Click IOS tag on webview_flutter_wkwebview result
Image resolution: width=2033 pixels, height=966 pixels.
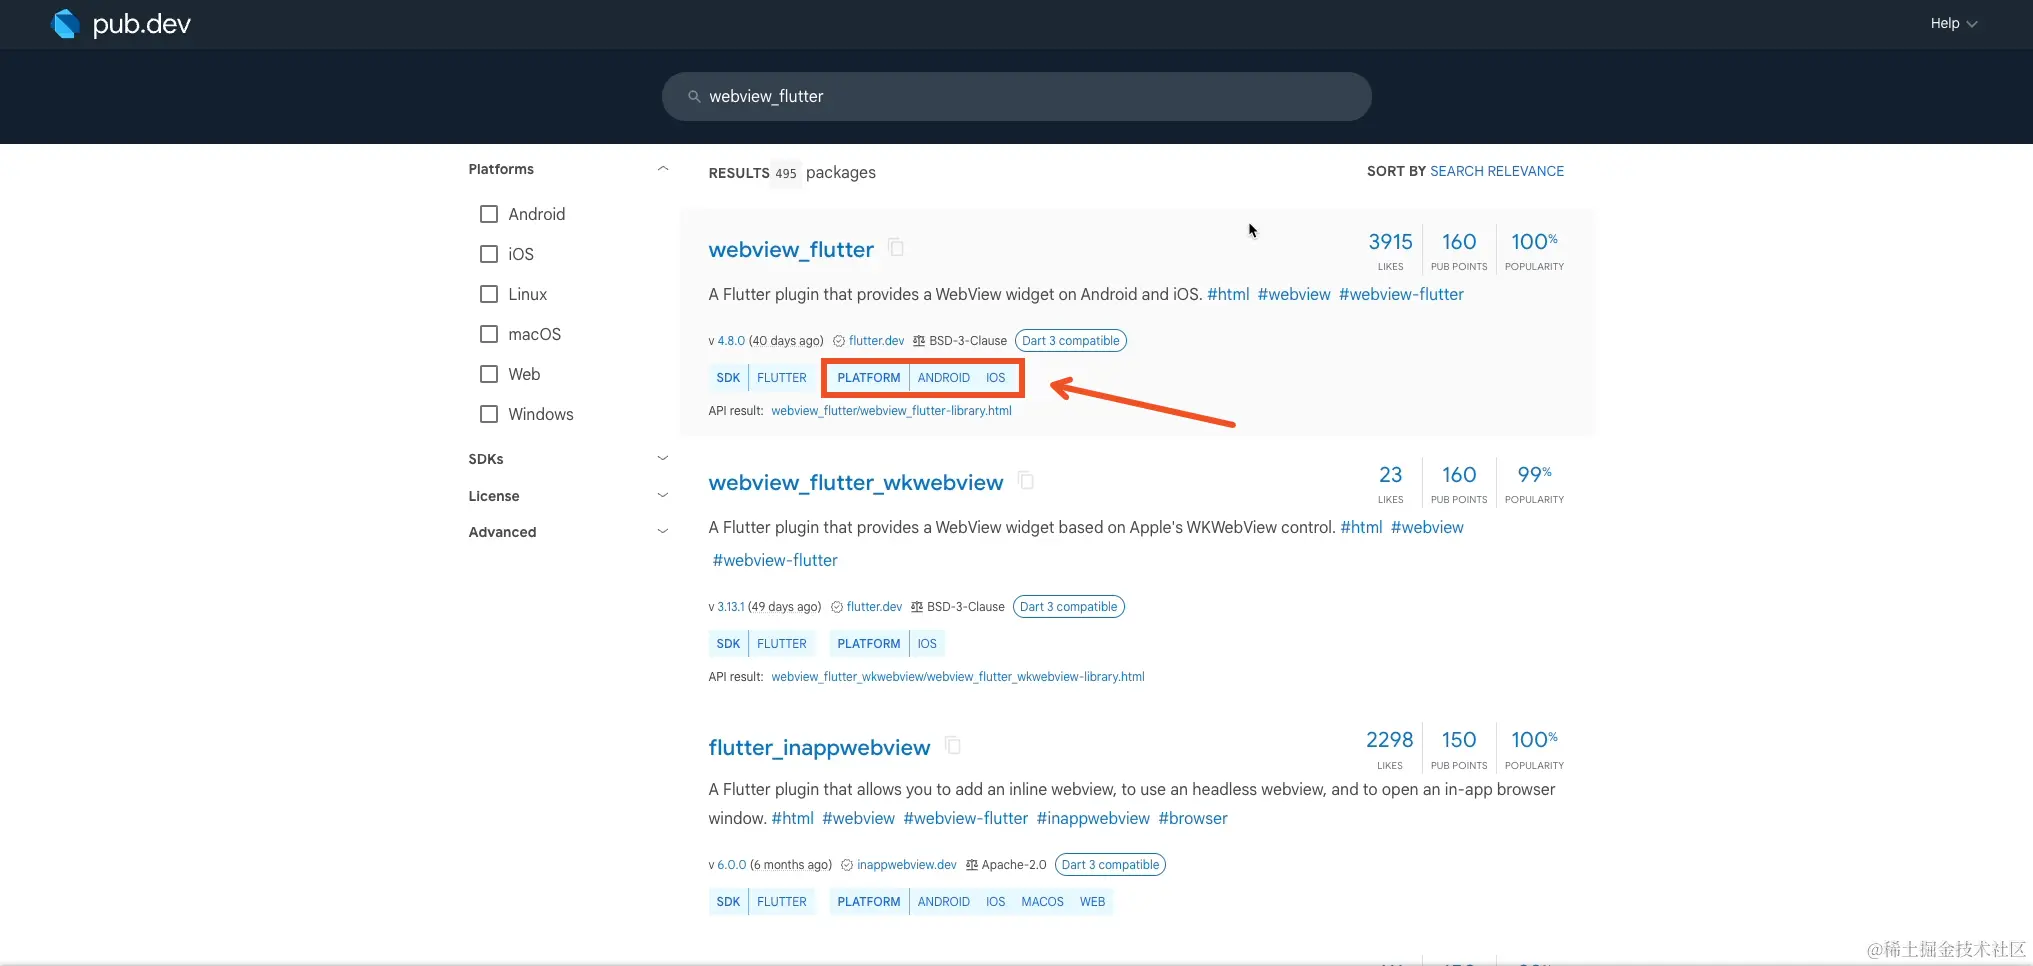(x=927, y=644)
